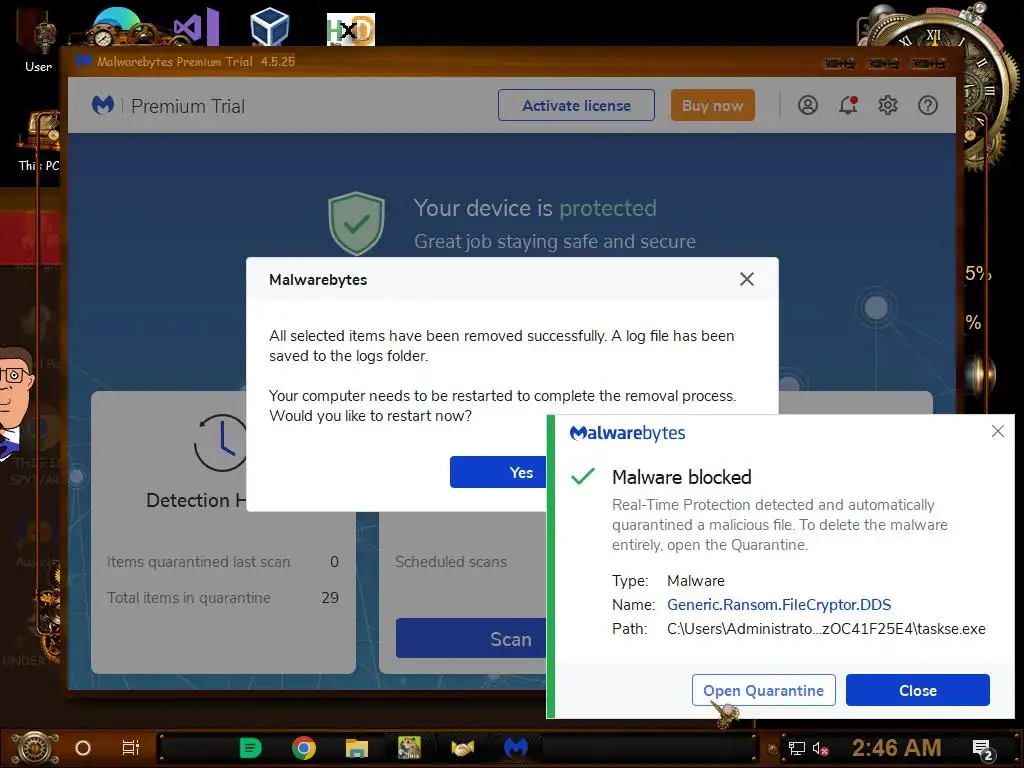Click the quarantine count value 29

click(330, 598)
